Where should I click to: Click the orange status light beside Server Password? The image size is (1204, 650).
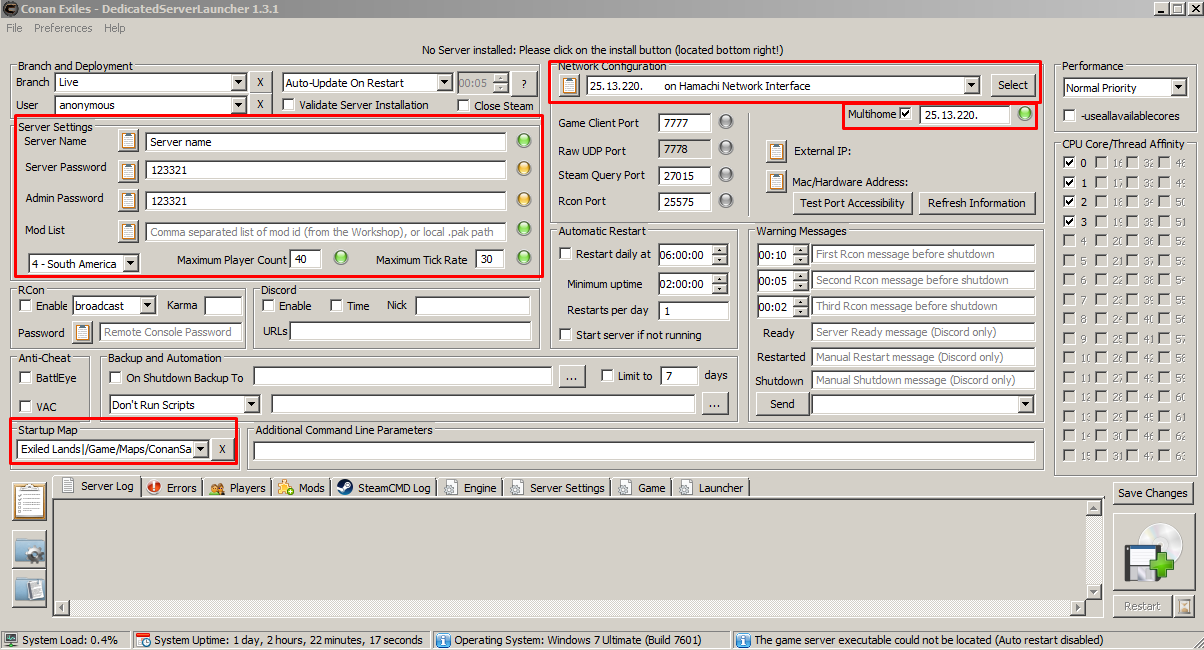523,169
